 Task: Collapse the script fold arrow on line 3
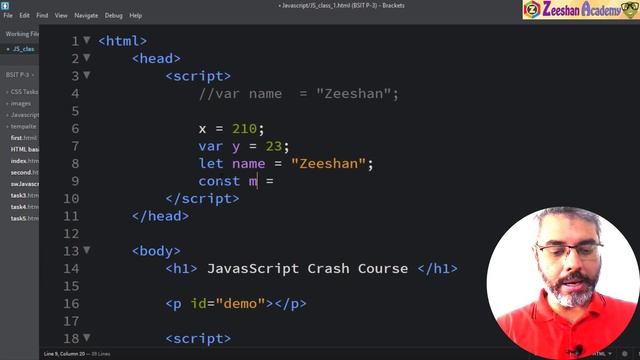point(87,75)
